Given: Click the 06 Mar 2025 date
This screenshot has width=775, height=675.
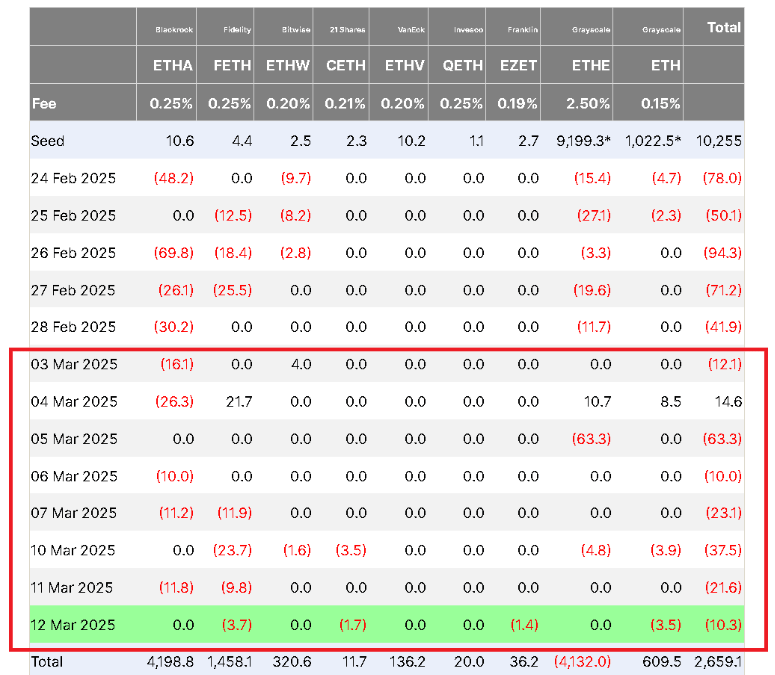Looking at the screenshot, I should pos(74,476).
